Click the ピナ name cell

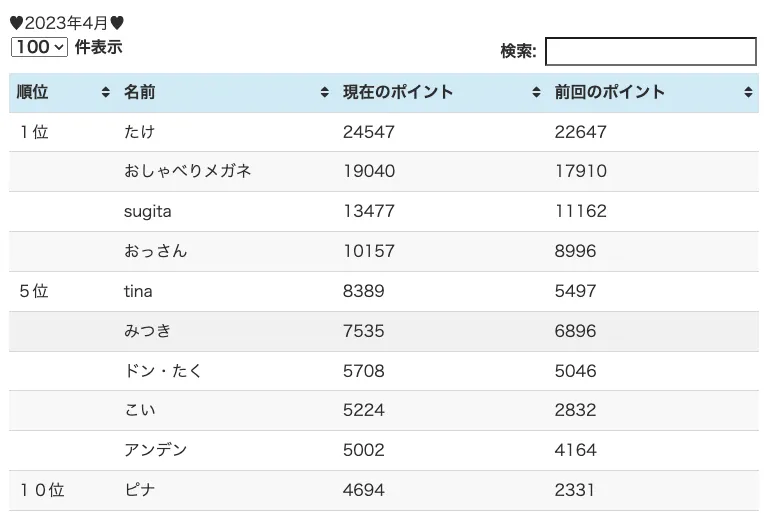click(139, 490)
